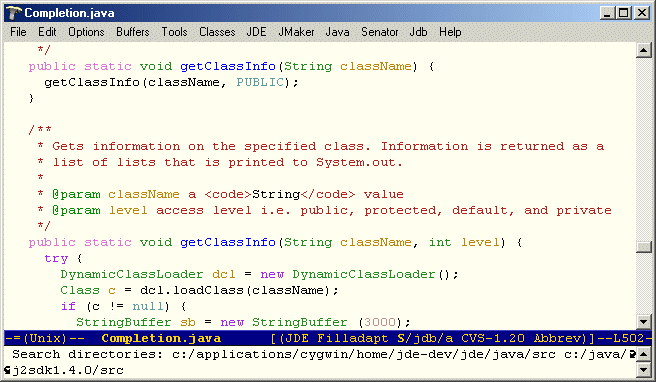Open the File menu
Screen dimensions: 656x382
click(18, 32)
